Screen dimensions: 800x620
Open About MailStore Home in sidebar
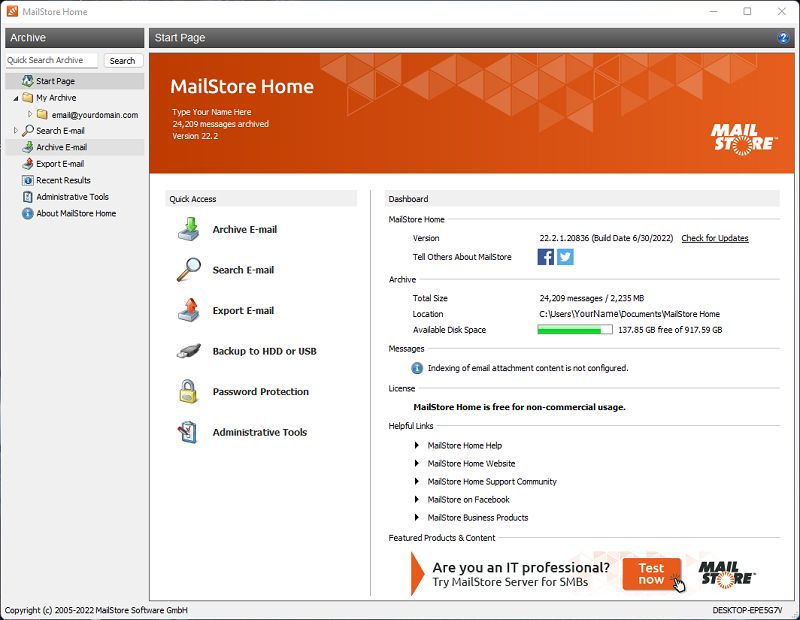[x=76, y=213]
